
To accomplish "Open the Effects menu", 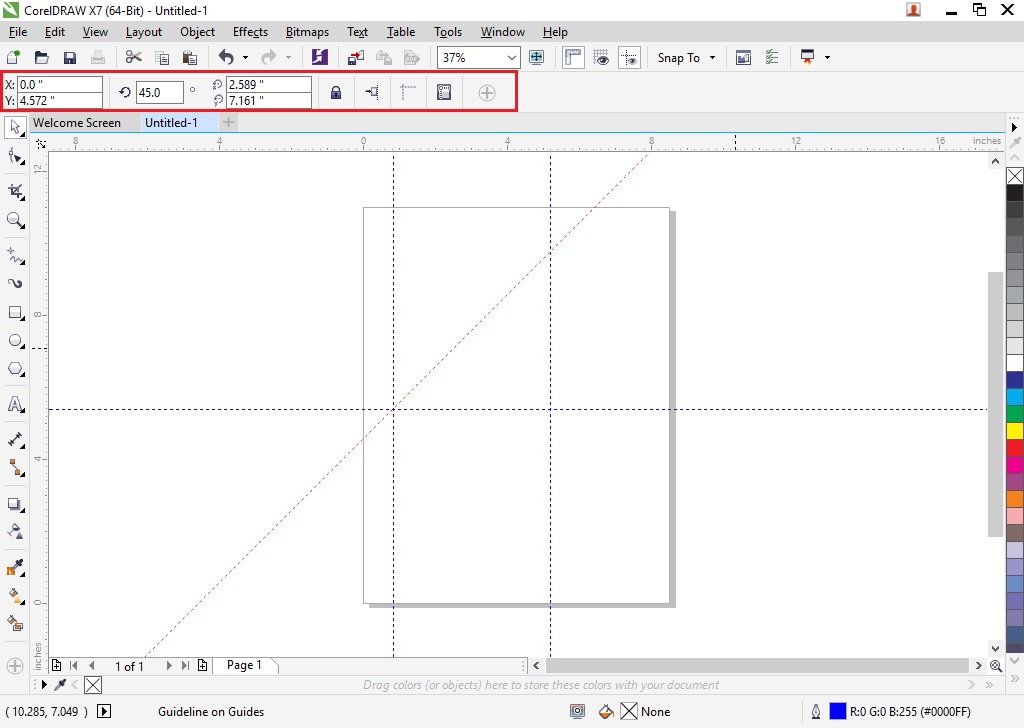I will tap(250, 31).
